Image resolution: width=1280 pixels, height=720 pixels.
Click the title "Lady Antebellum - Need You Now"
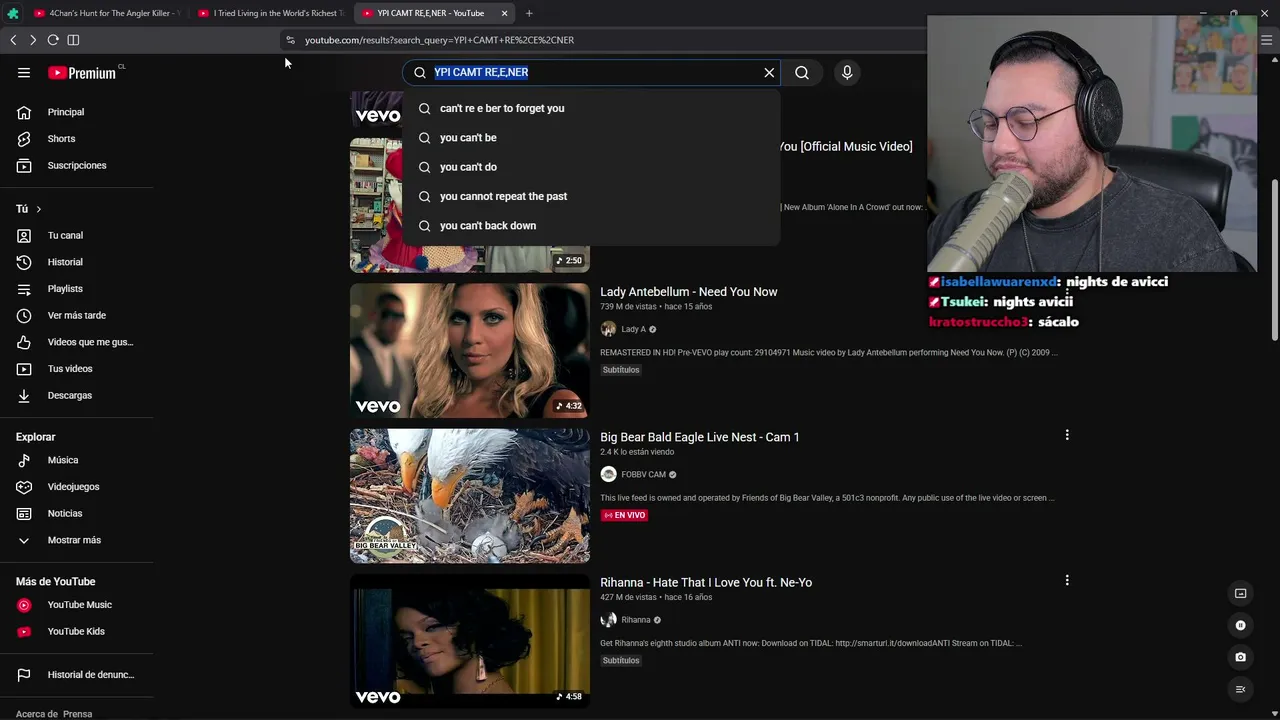(689, 292)
